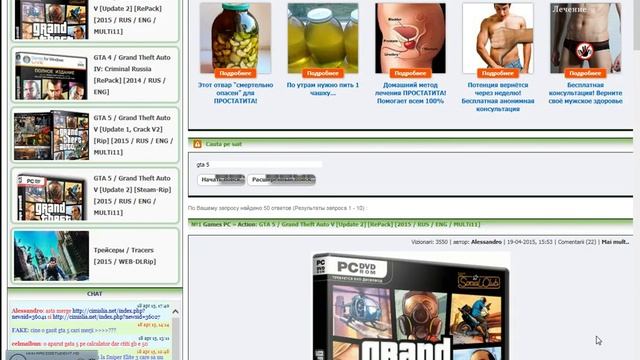Open the GTA 5 Update 1 Crack V2 Rip thumbnail
The height and width of the screenshot is (360, 640).
[x=51, y=136]
